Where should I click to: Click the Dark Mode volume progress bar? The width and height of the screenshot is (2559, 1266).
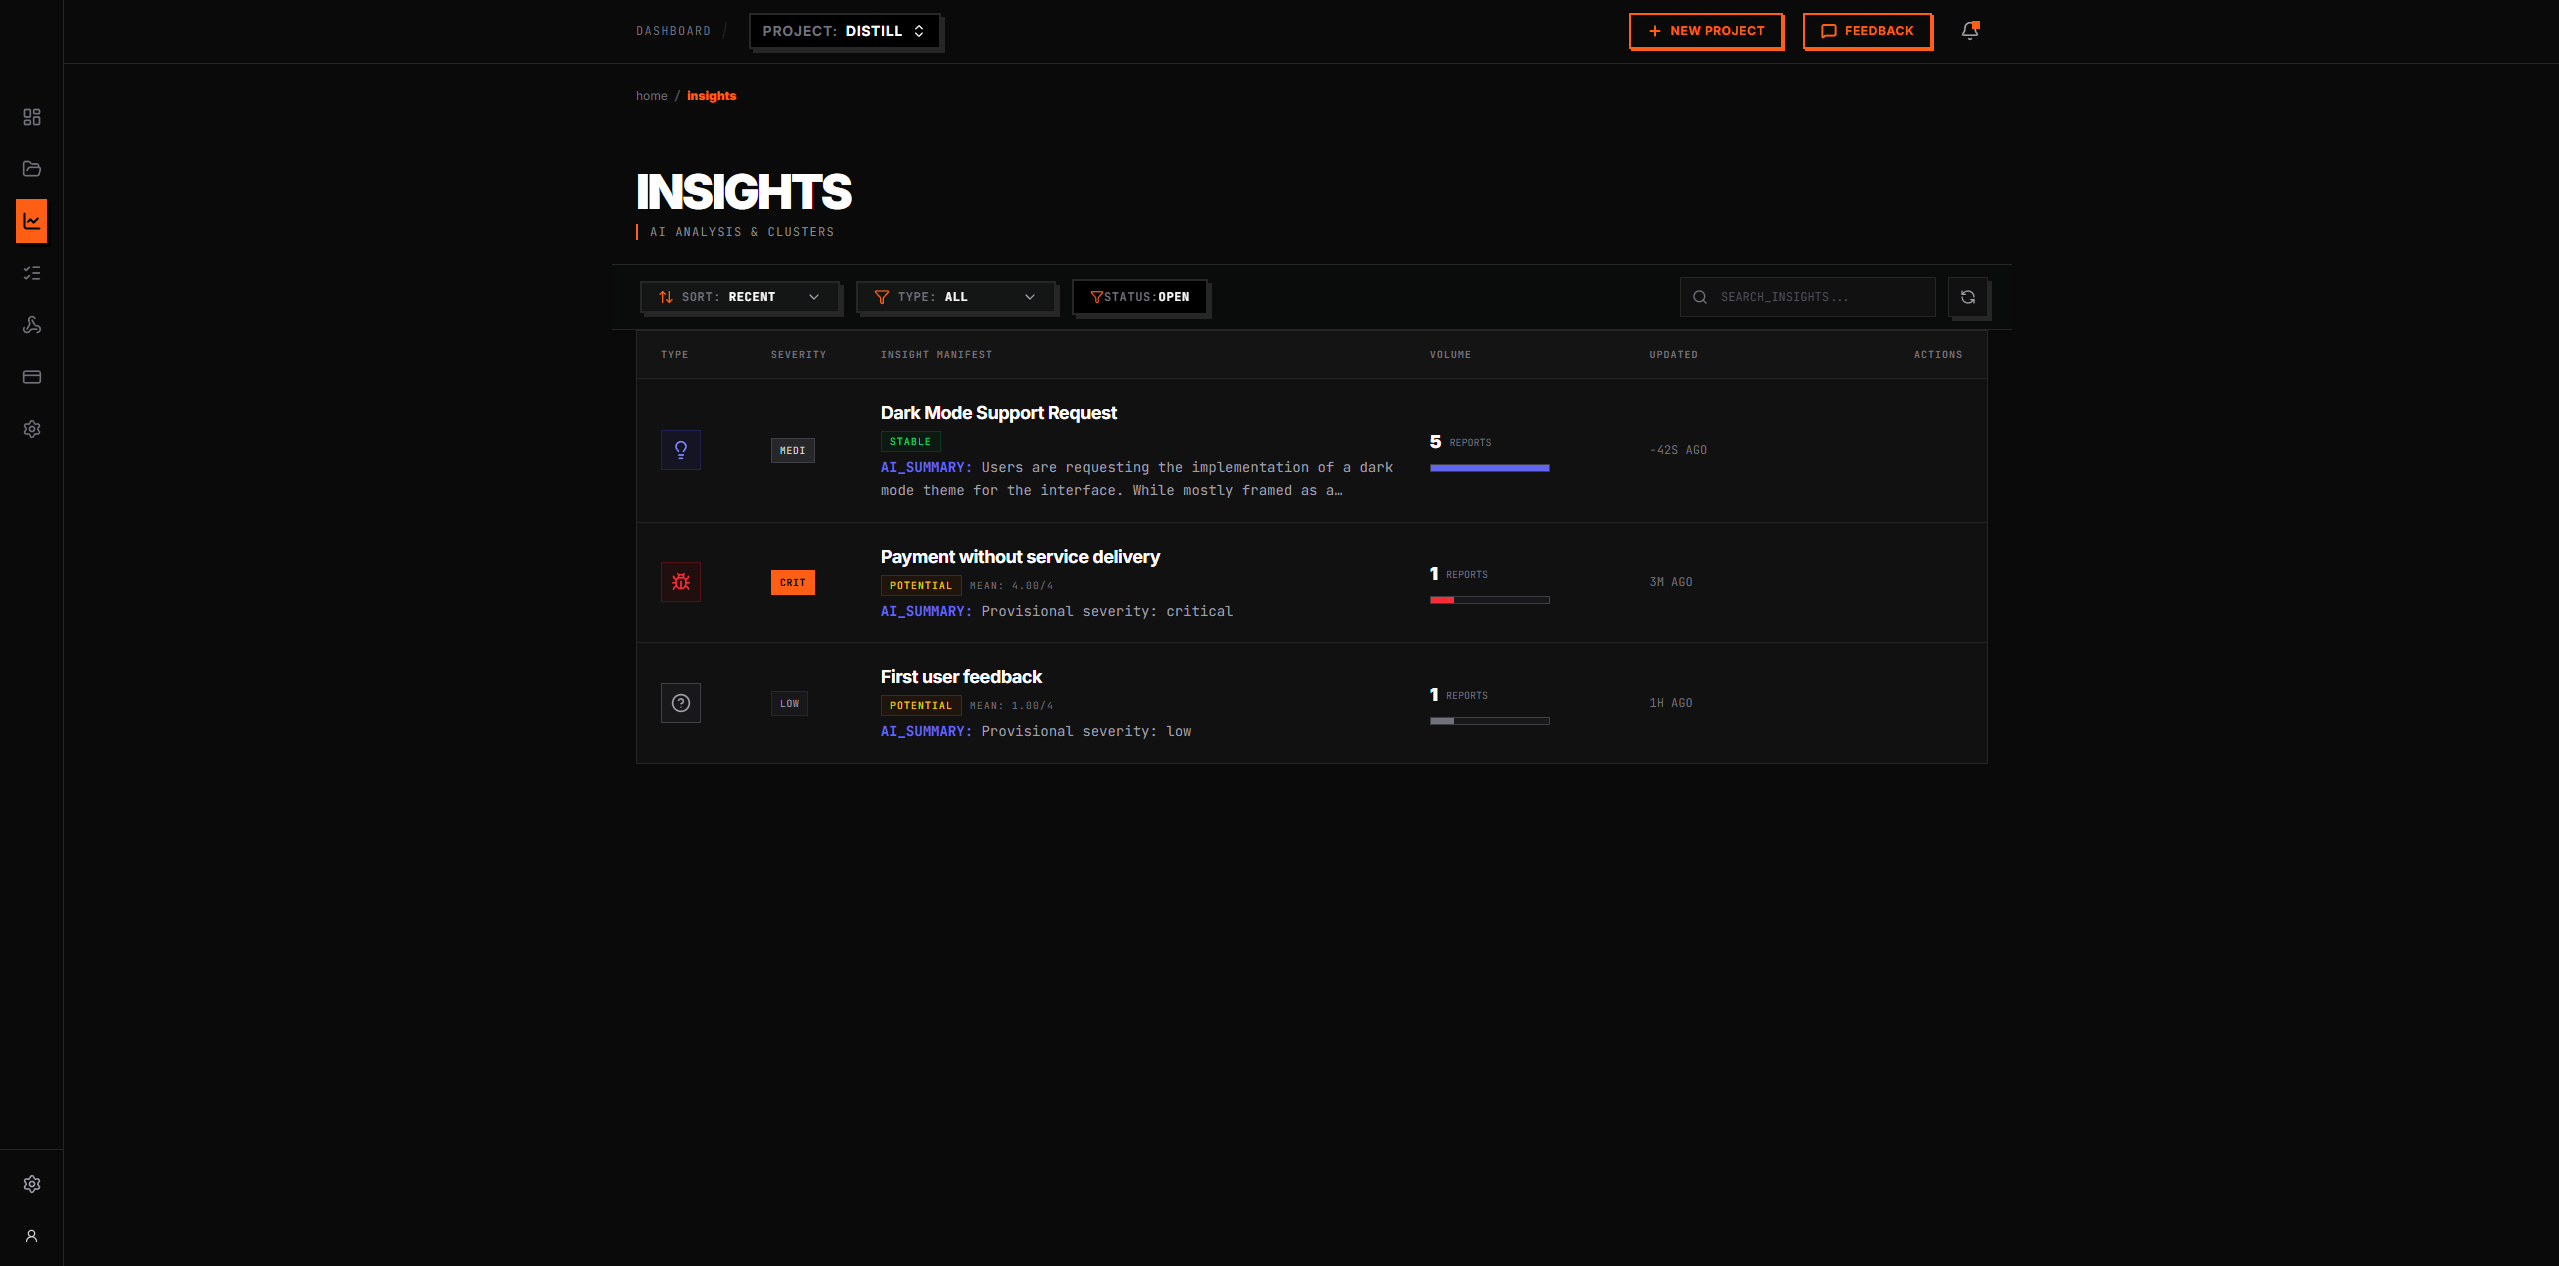point(1489,468)
